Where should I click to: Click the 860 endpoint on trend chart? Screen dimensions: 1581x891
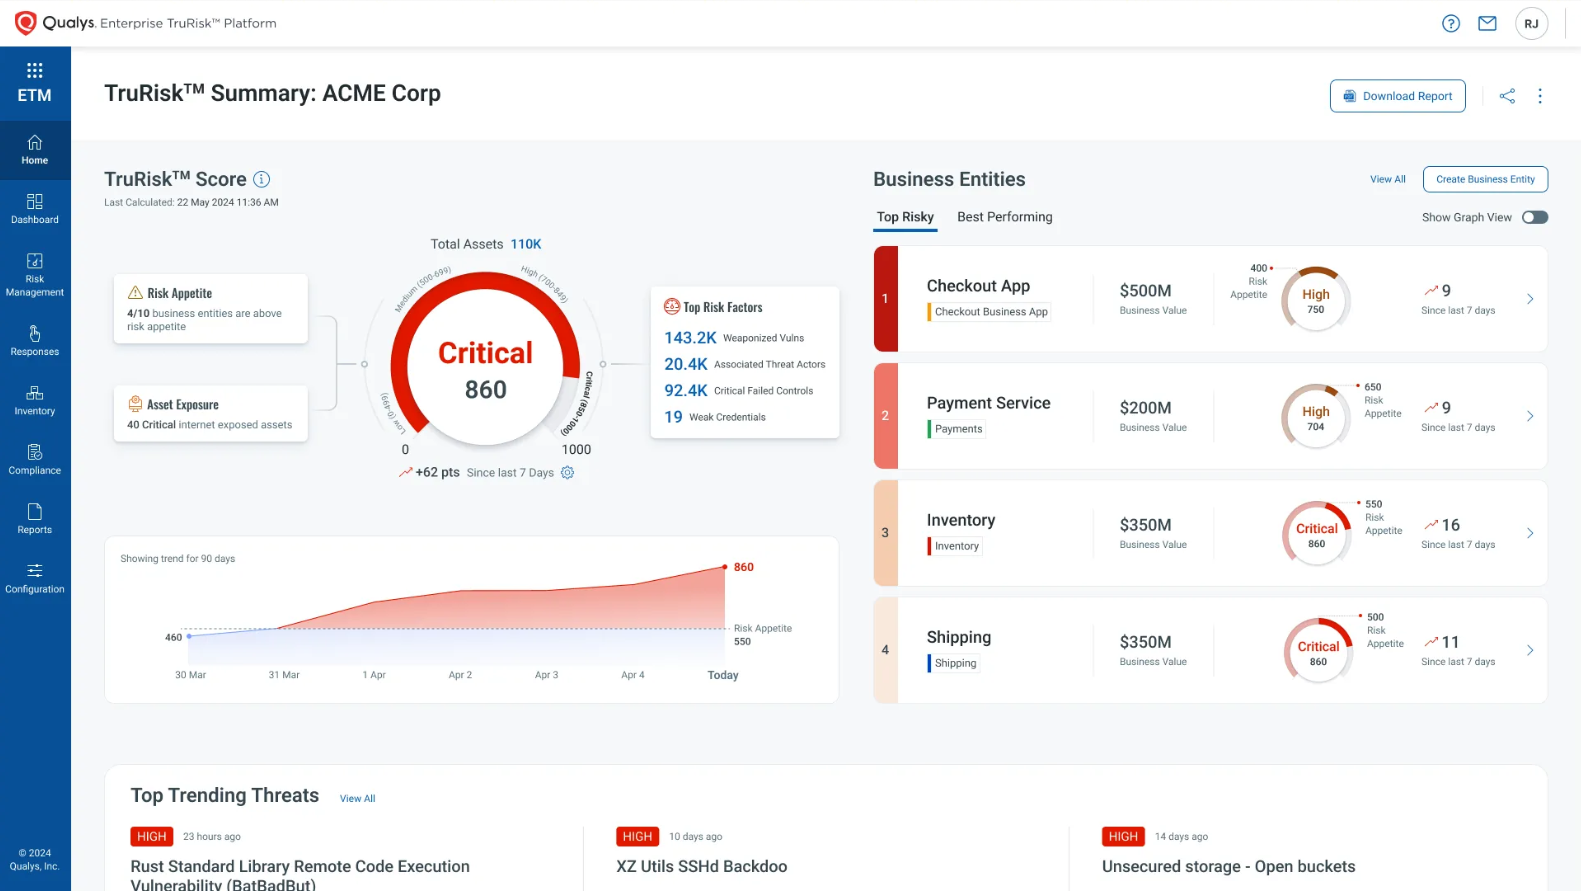coord(725,567)
